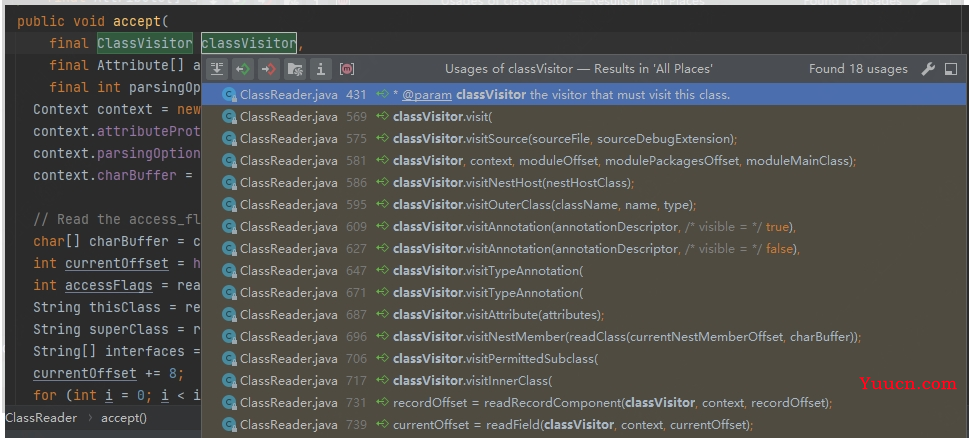Open usages in Find tool window
Viewport: 969px width, 438px height.
tap(951, 69)
